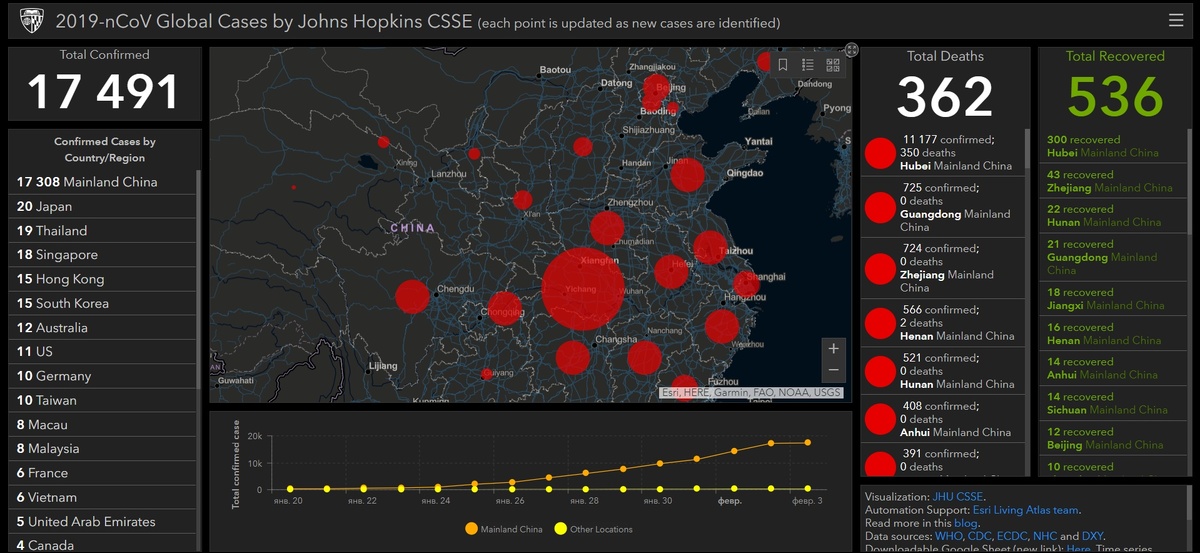Click the Esri map attribution text

tap(751, 393)
